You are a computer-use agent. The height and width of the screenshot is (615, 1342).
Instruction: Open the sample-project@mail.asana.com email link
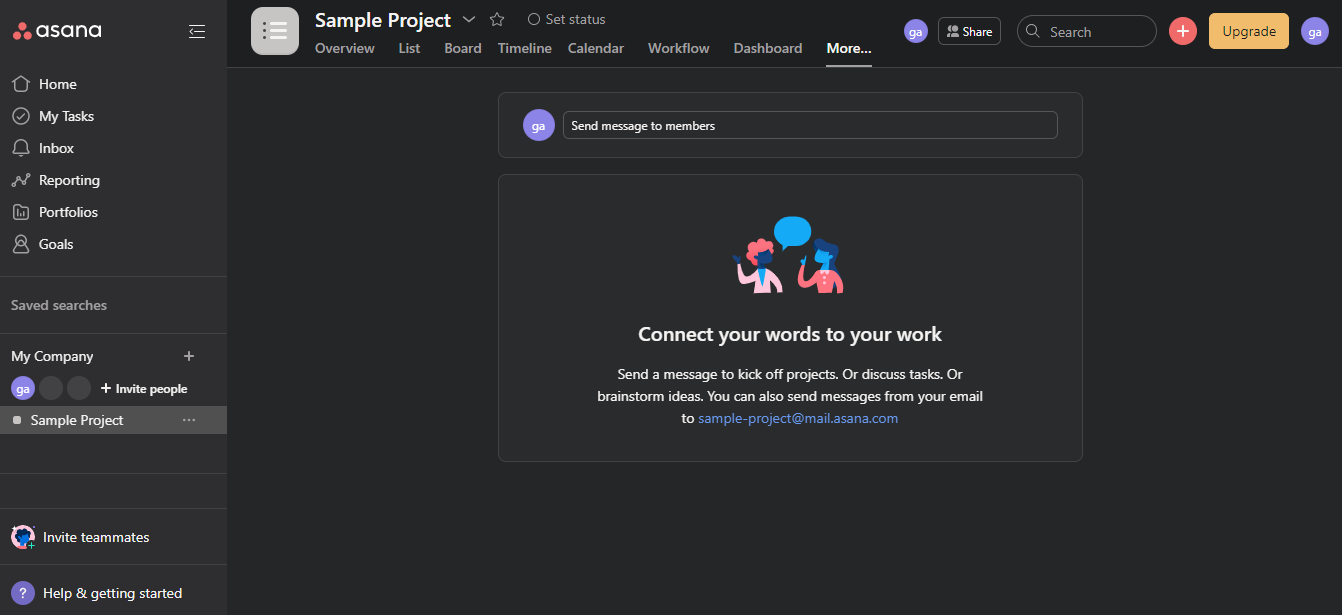click(x=797, y=418)
